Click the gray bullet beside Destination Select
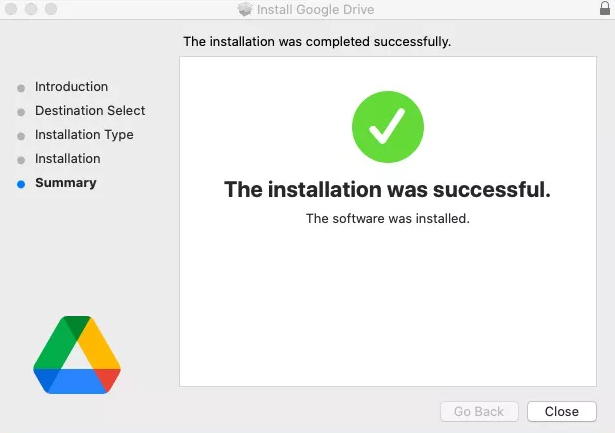The image size is (615, 433). pos(21,112)
